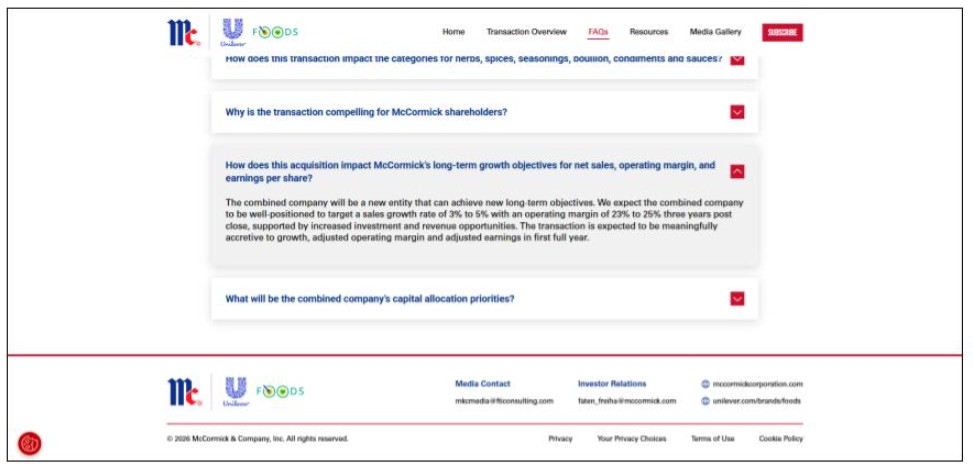This screenshot has width=973, height=468.
Task: Go to the Home menu item
Action: pyautogui.click(x=453, y=32)
